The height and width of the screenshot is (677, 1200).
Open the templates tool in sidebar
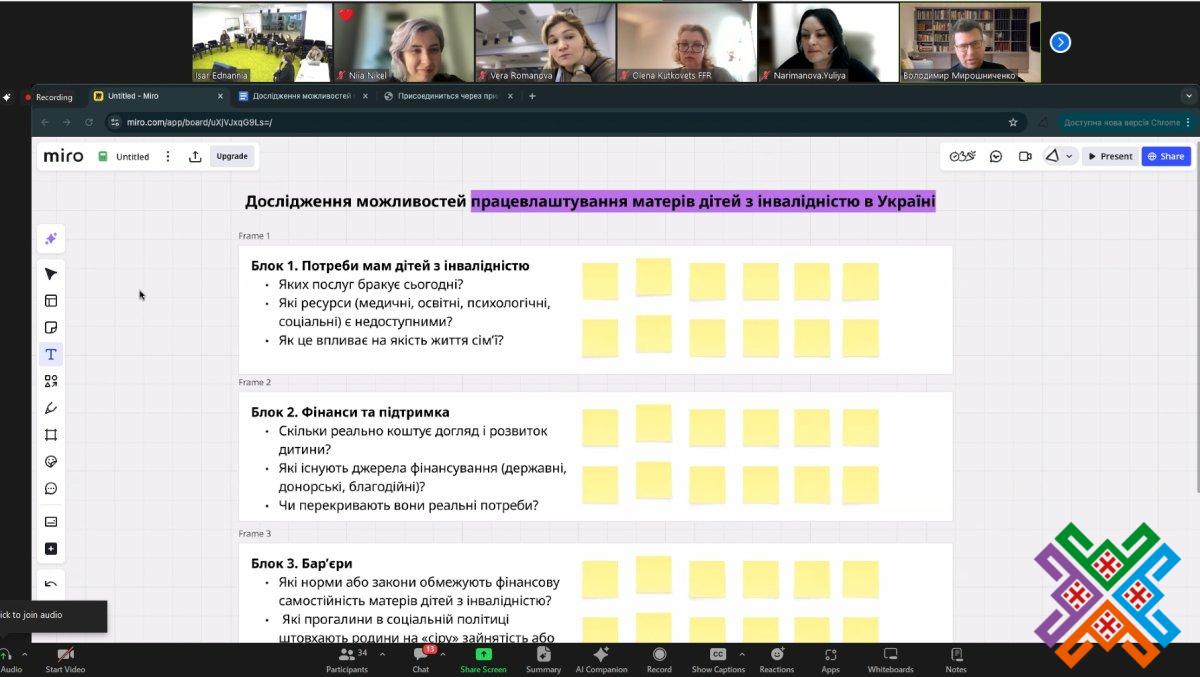click(x=51, y=300)
